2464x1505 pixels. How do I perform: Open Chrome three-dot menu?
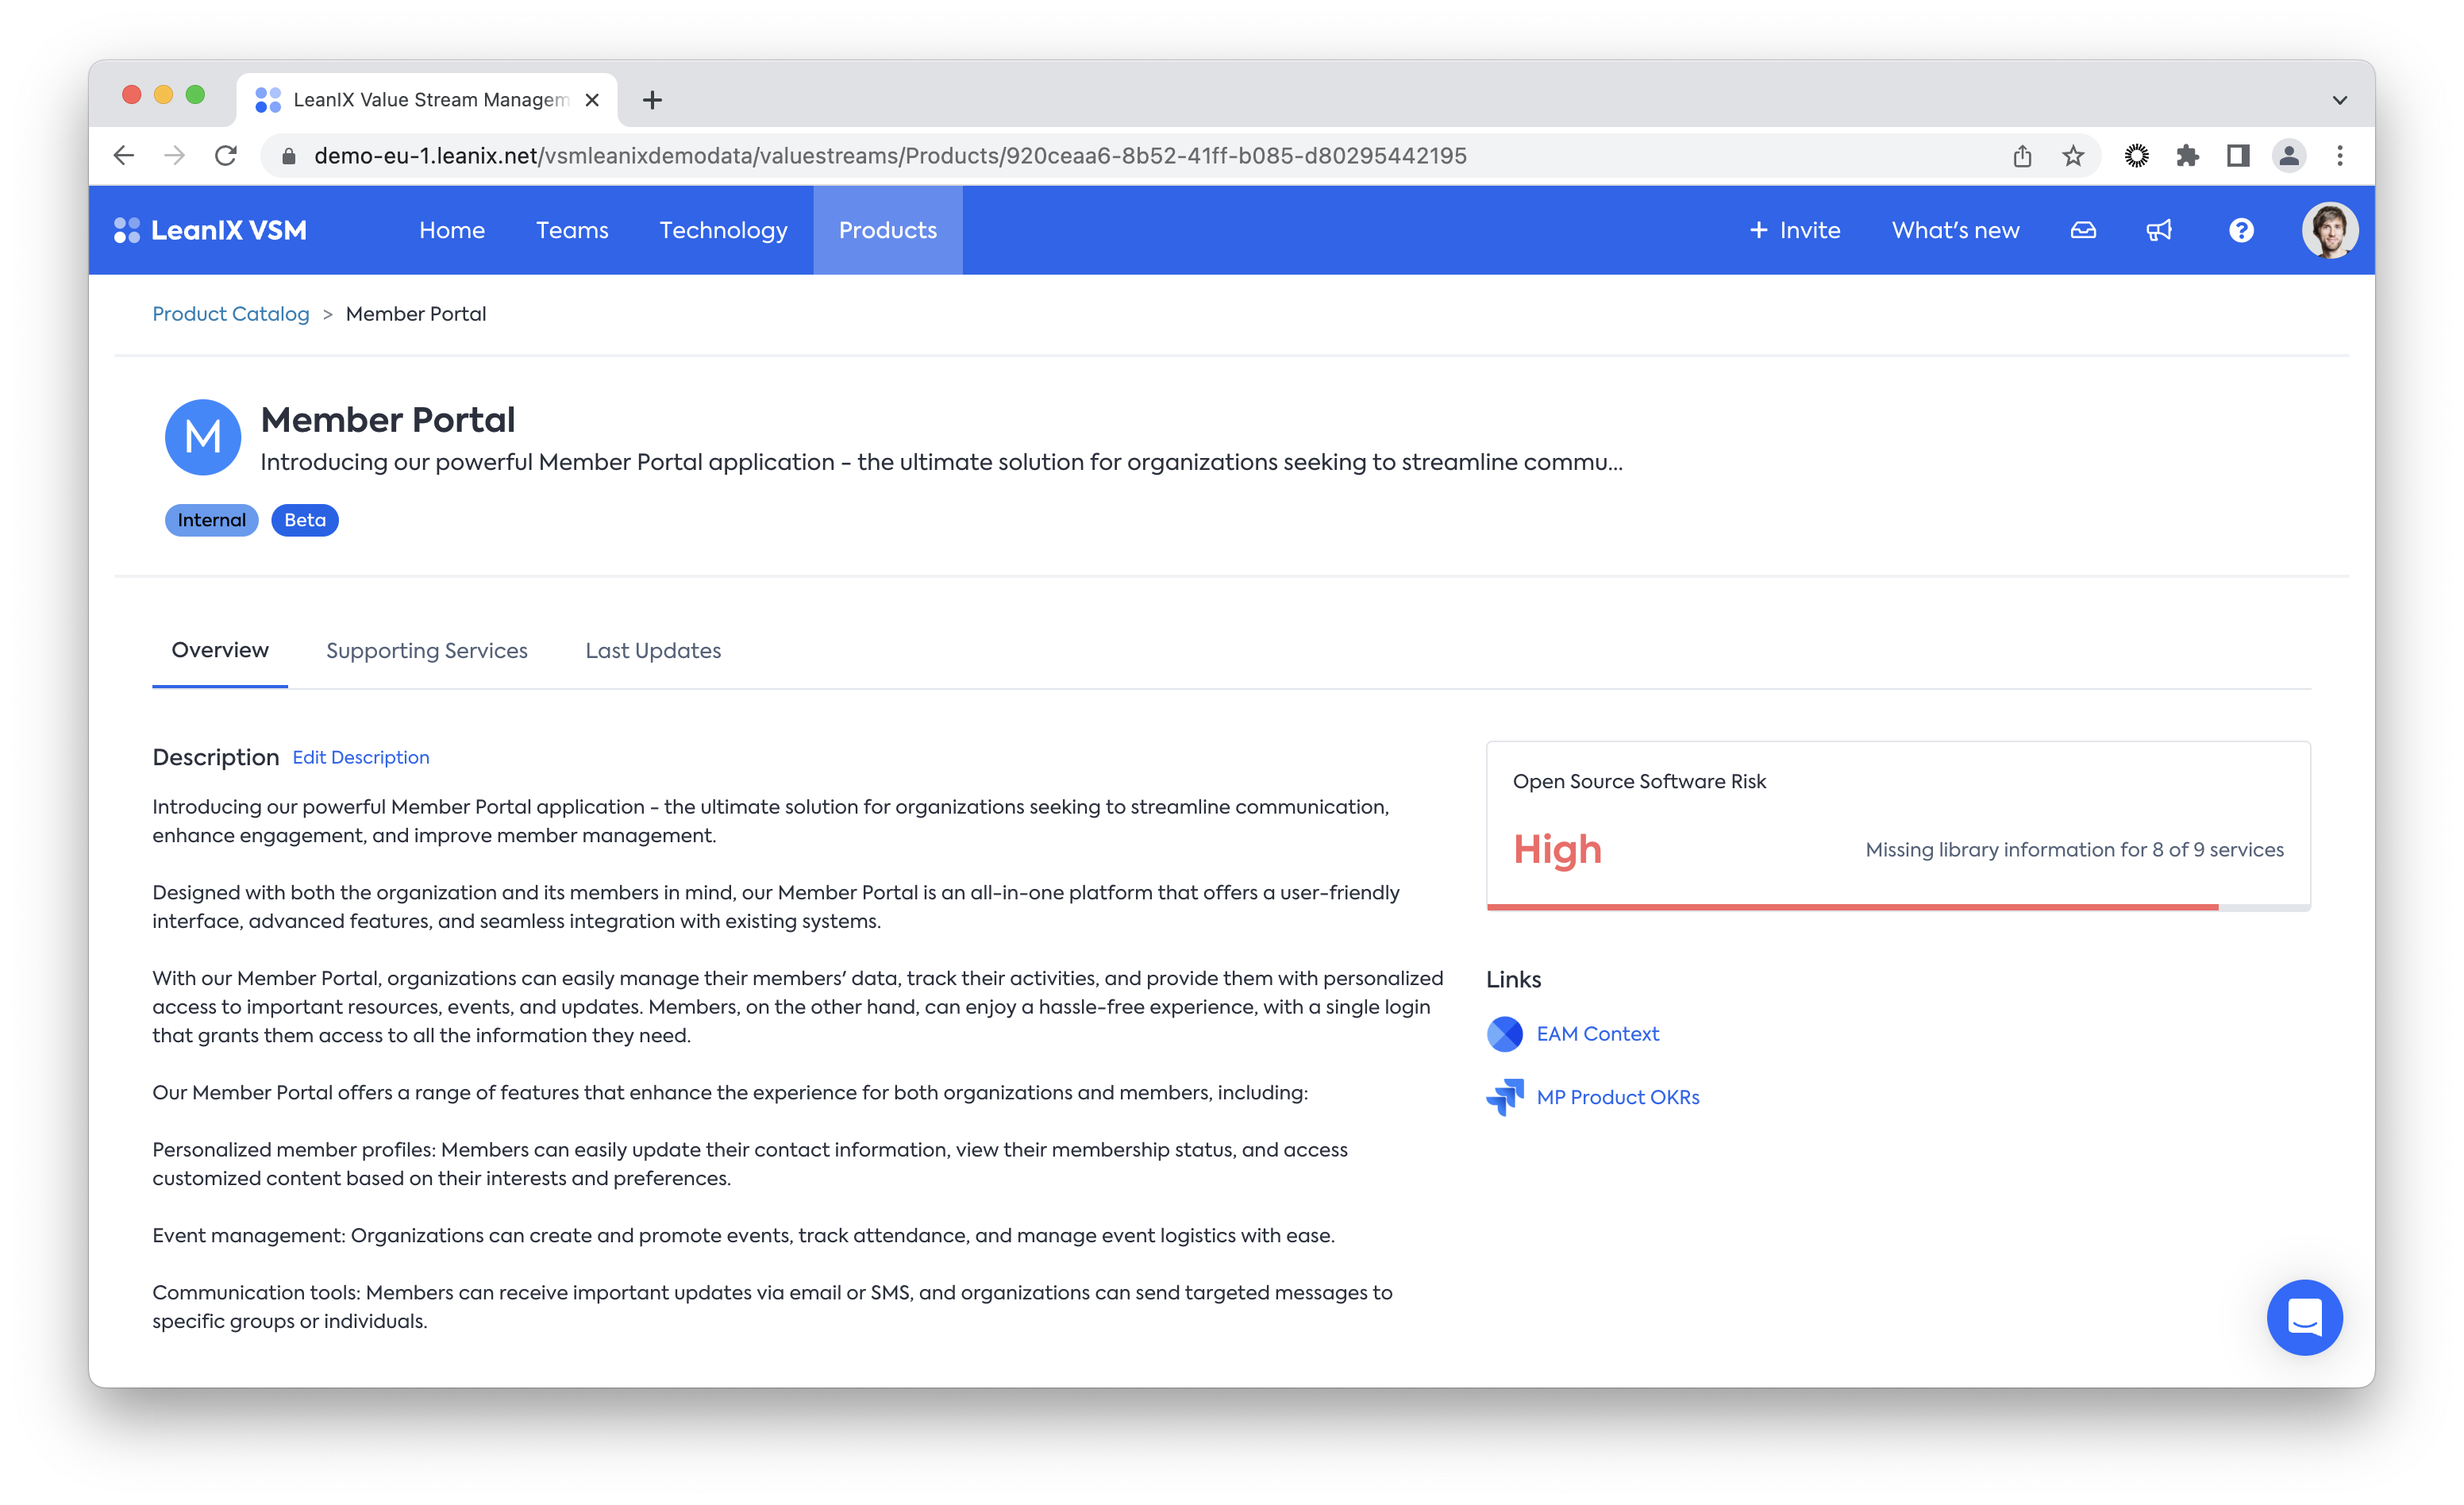pos(2339,156)
